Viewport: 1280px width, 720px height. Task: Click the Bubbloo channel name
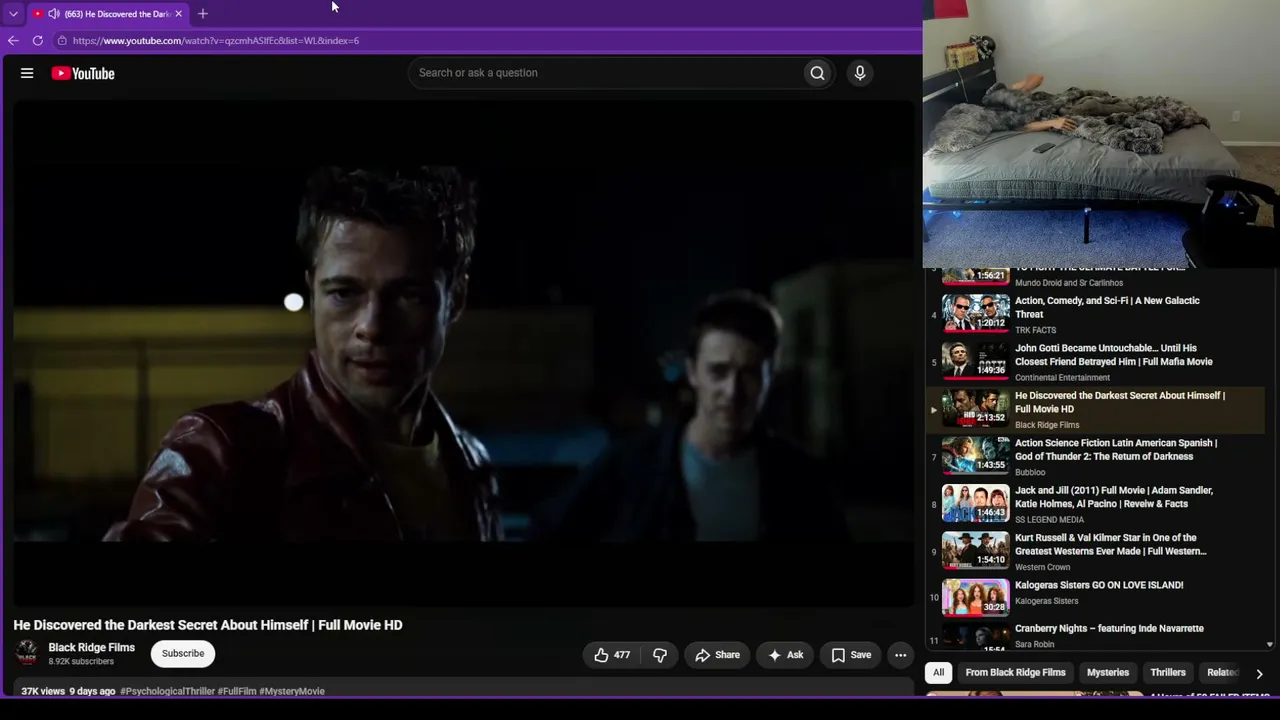(x=1030, y=472)
